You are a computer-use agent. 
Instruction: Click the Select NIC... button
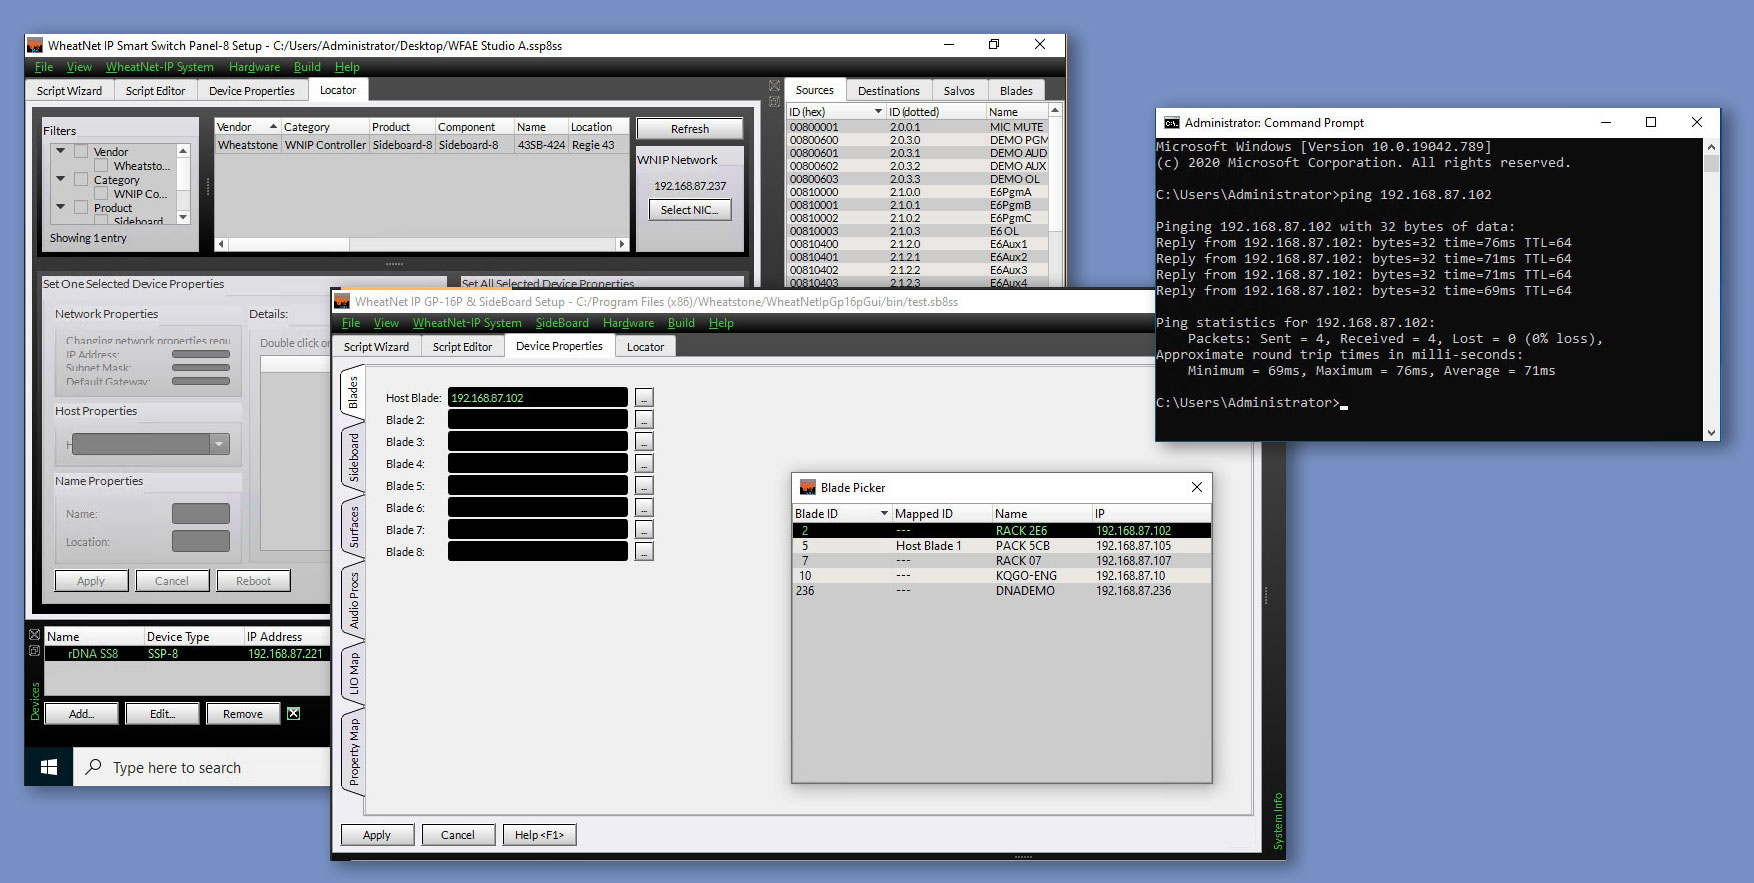690,210
